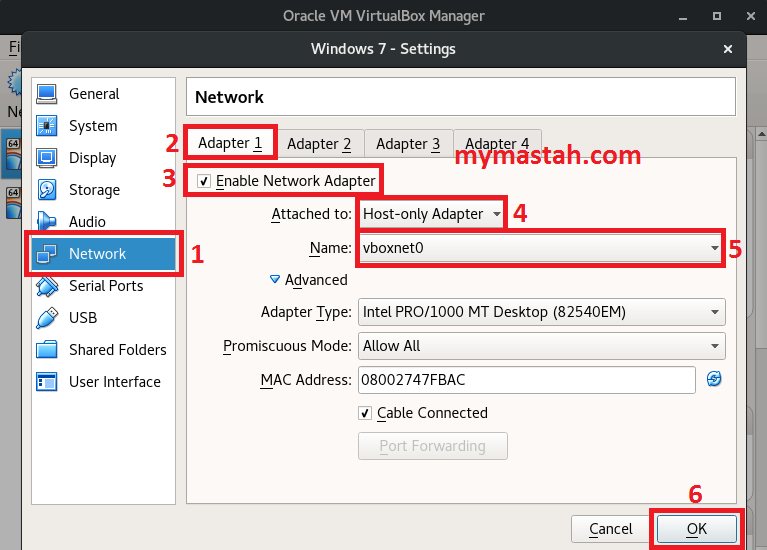
Task: Switch to the Adapter 1 tab
Action: click(230, 143)
